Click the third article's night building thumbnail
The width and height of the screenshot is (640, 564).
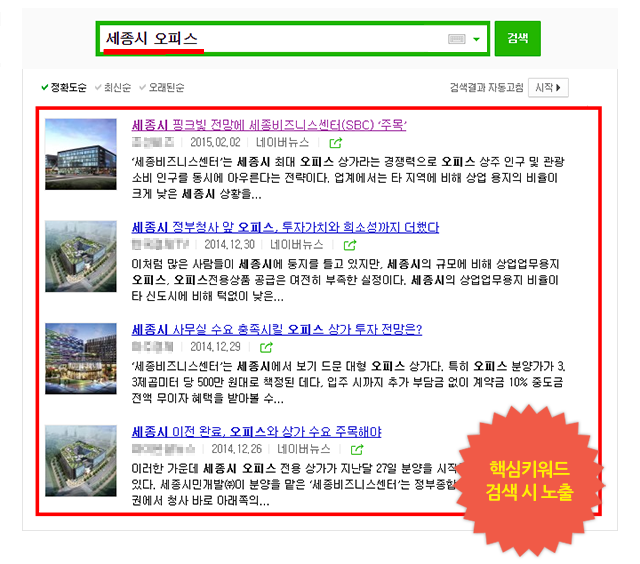81,359
